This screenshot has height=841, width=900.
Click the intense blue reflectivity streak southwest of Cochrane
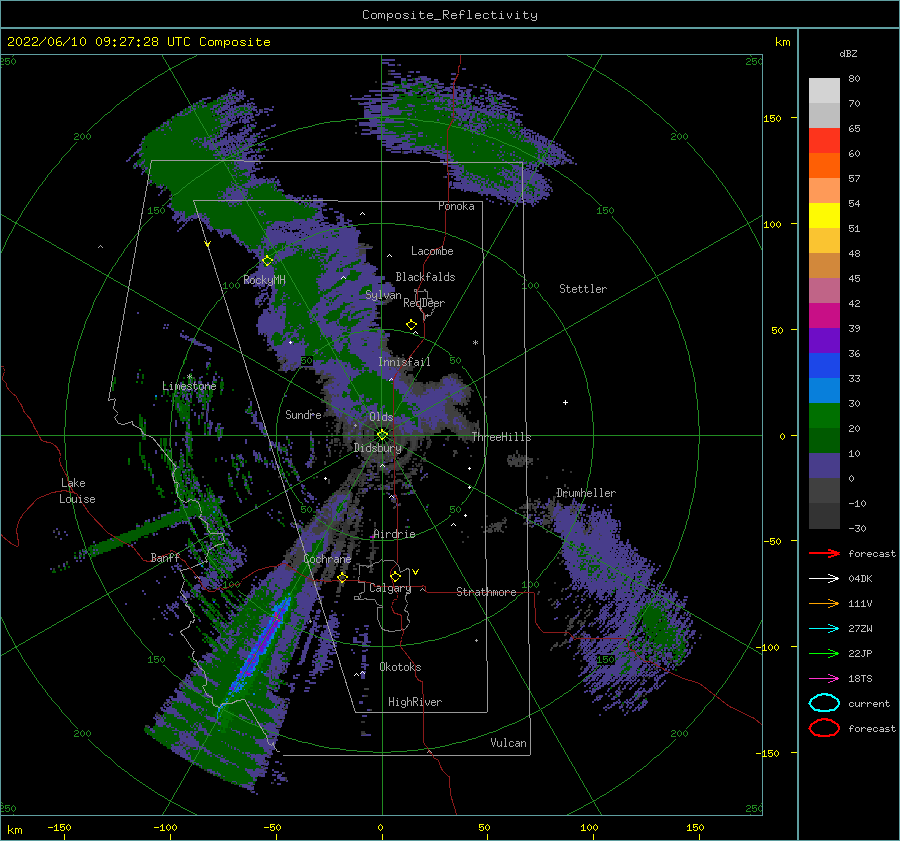(x=258, y=646)
